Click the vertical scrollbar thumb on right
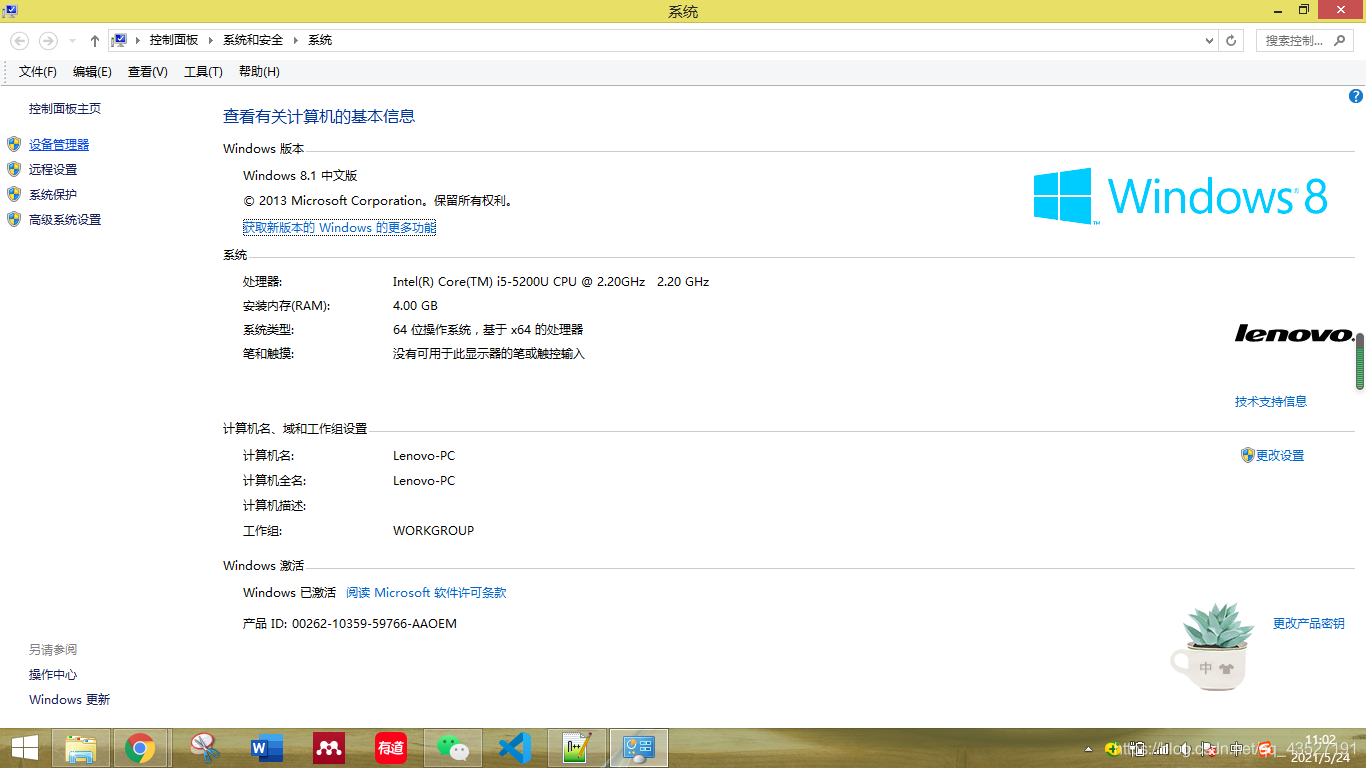The image size is (1366, 768). [1360, 361]
